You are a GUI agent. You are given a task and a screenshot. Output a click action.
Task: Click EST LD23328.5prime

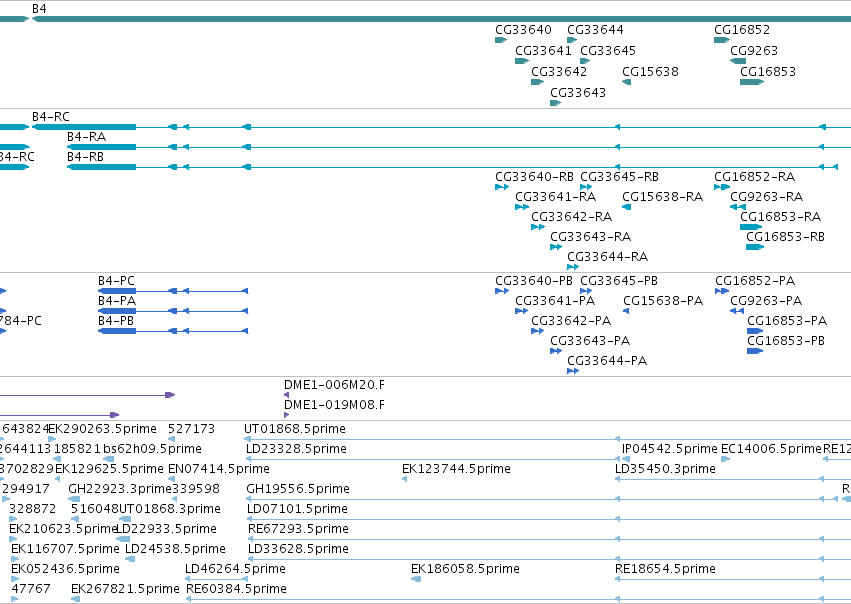(x=296, y=449)
